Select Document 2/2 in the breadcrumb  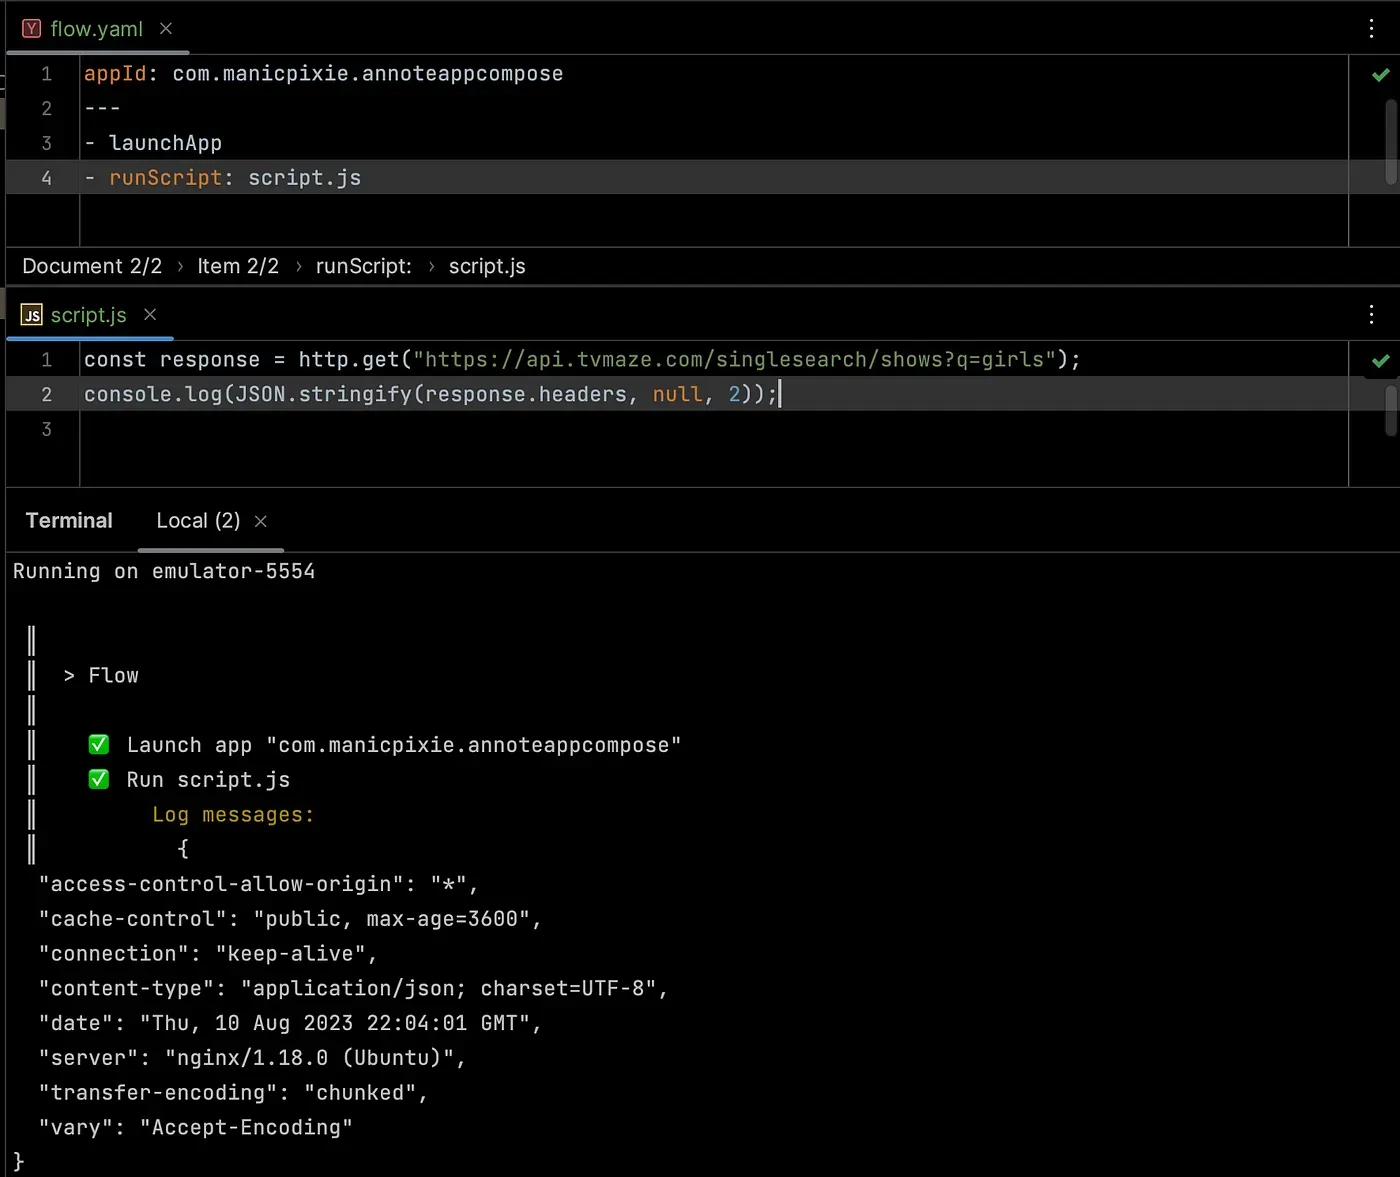pos(92,267)
